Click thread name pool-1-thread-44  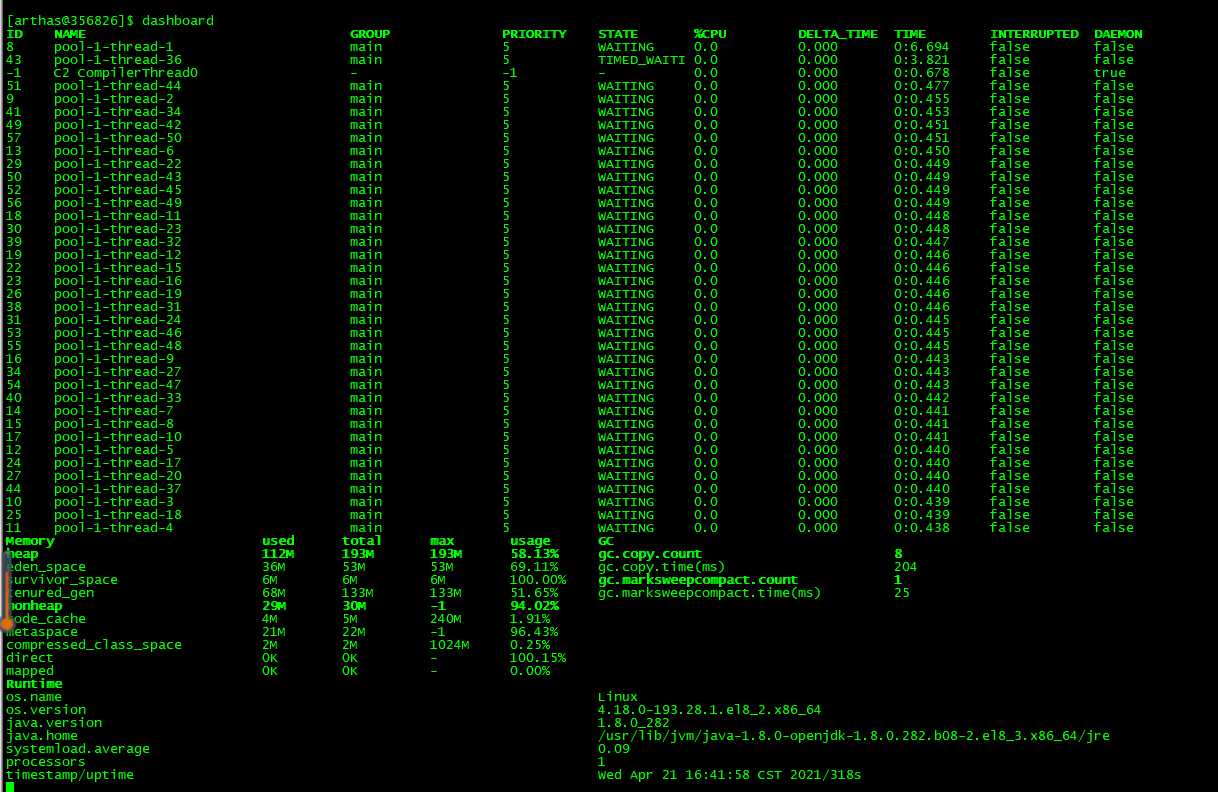[x=118, y=86]
